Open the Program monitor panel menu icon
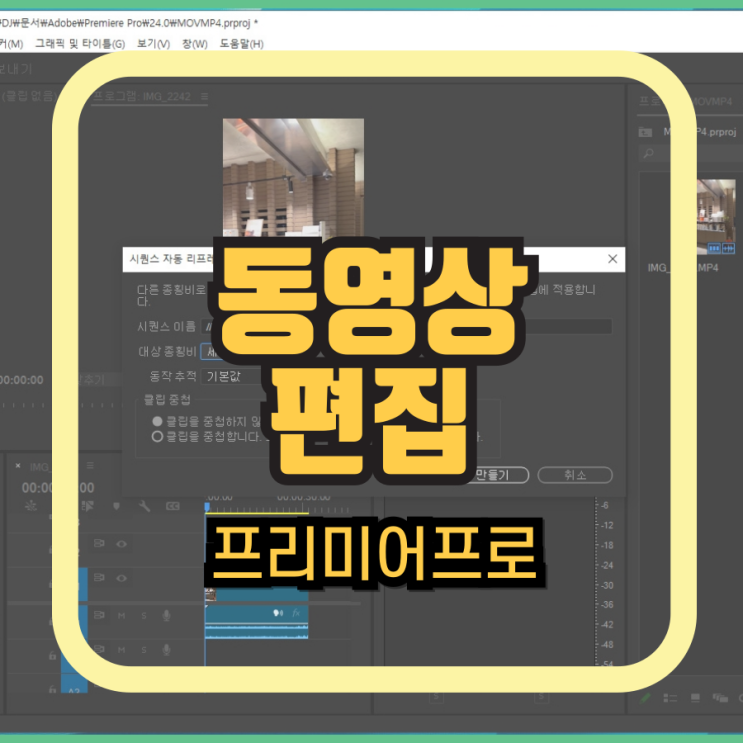The height and width of the screenshot is (743, 743). click(204, 96)
